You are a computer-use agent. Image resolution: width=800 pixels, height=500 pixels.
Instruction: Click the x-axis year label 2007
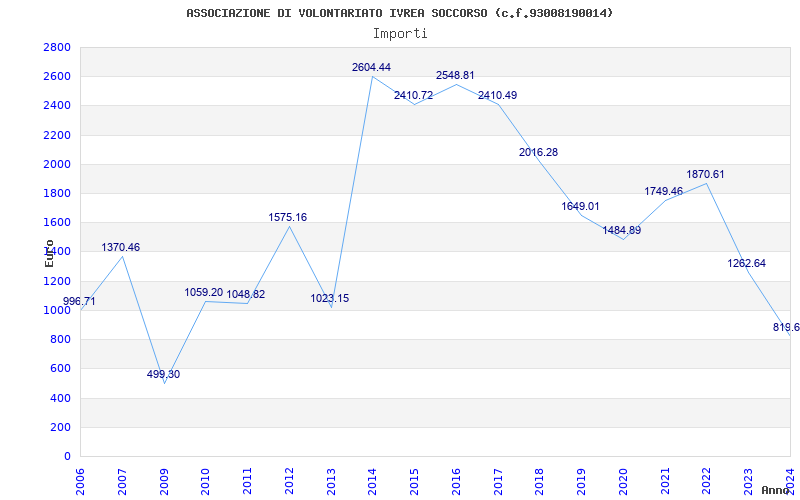[122, 481]
